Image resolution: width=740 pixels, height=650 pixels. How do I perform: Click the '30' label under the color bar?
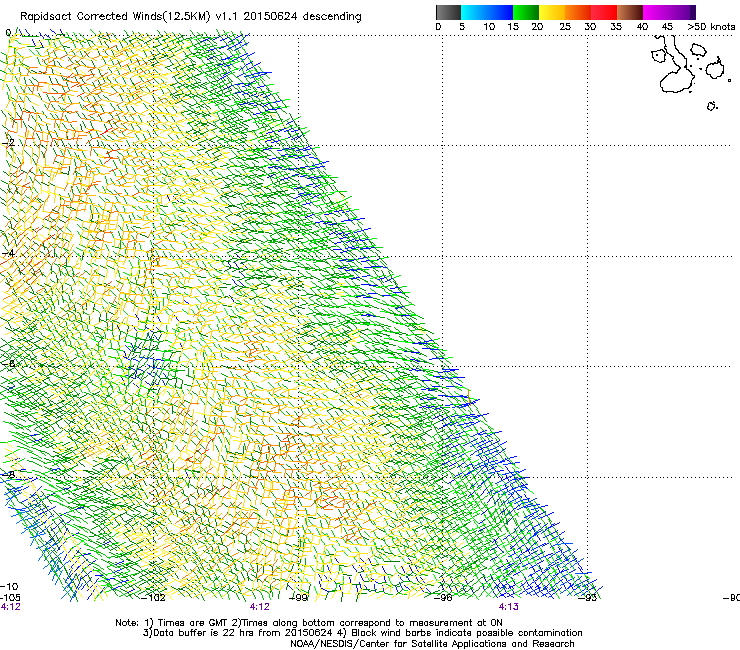(590, 27)
